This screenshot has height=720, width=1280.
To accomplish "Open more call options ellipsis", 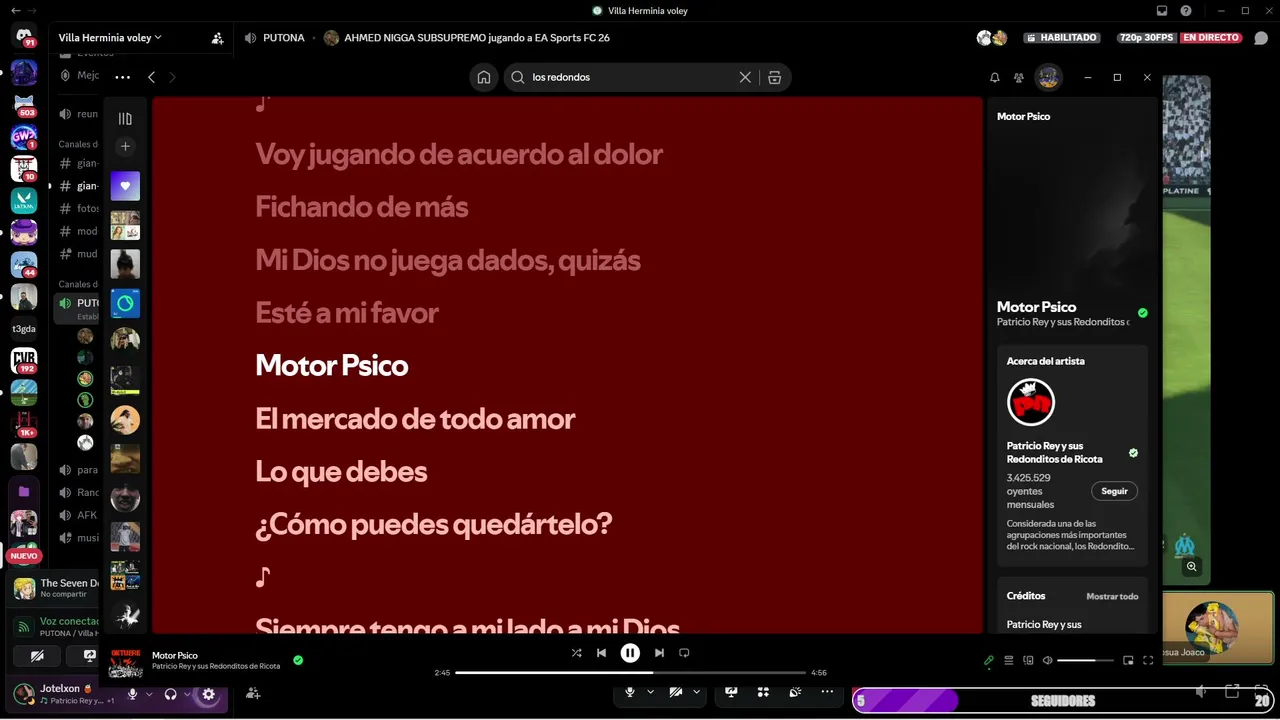I will click(x=827, y=692).
